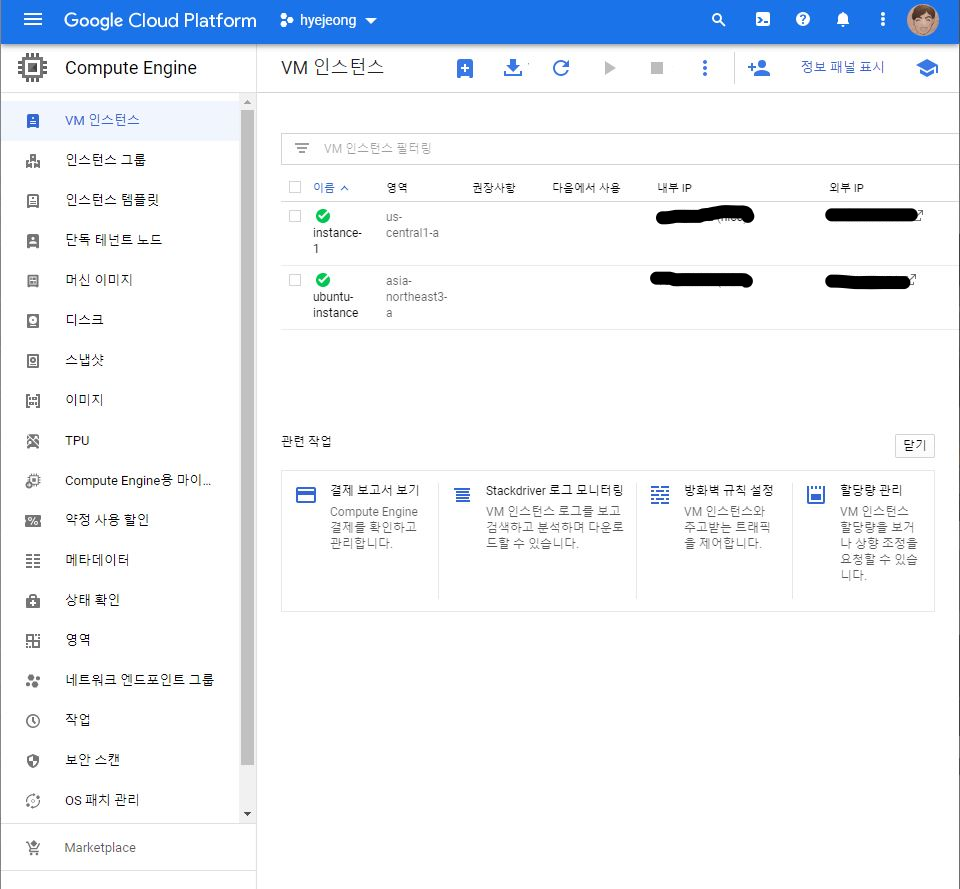This screenshot has height=889, width=960.
Task: Open the help question mark icon
Action: click(x=803, y=20)
